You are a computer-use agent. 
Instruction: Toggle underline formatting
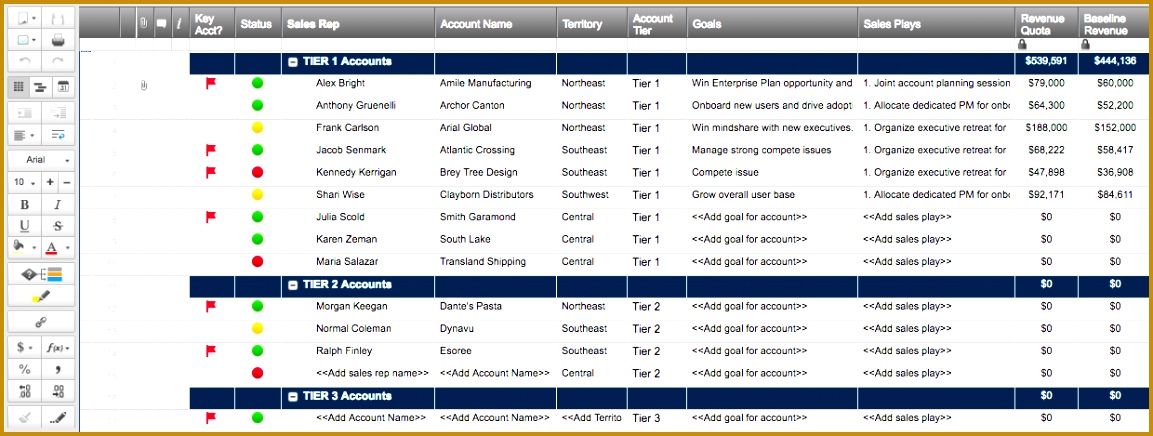tap(24, 226)
